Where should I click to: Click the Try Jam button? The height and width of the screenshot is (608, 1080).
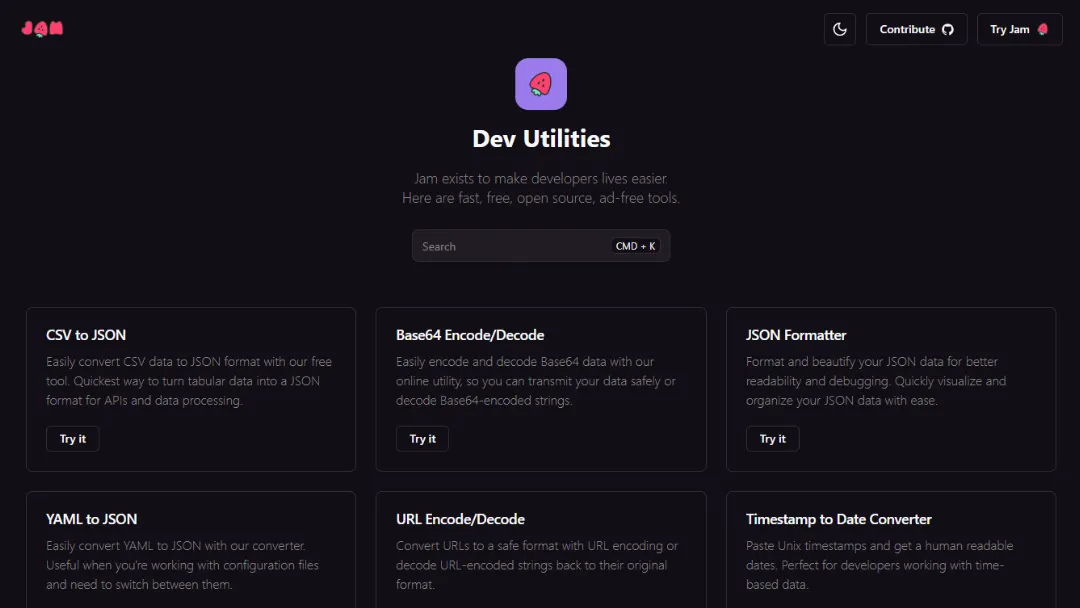pyautogui.click(x=1019, y=29)
